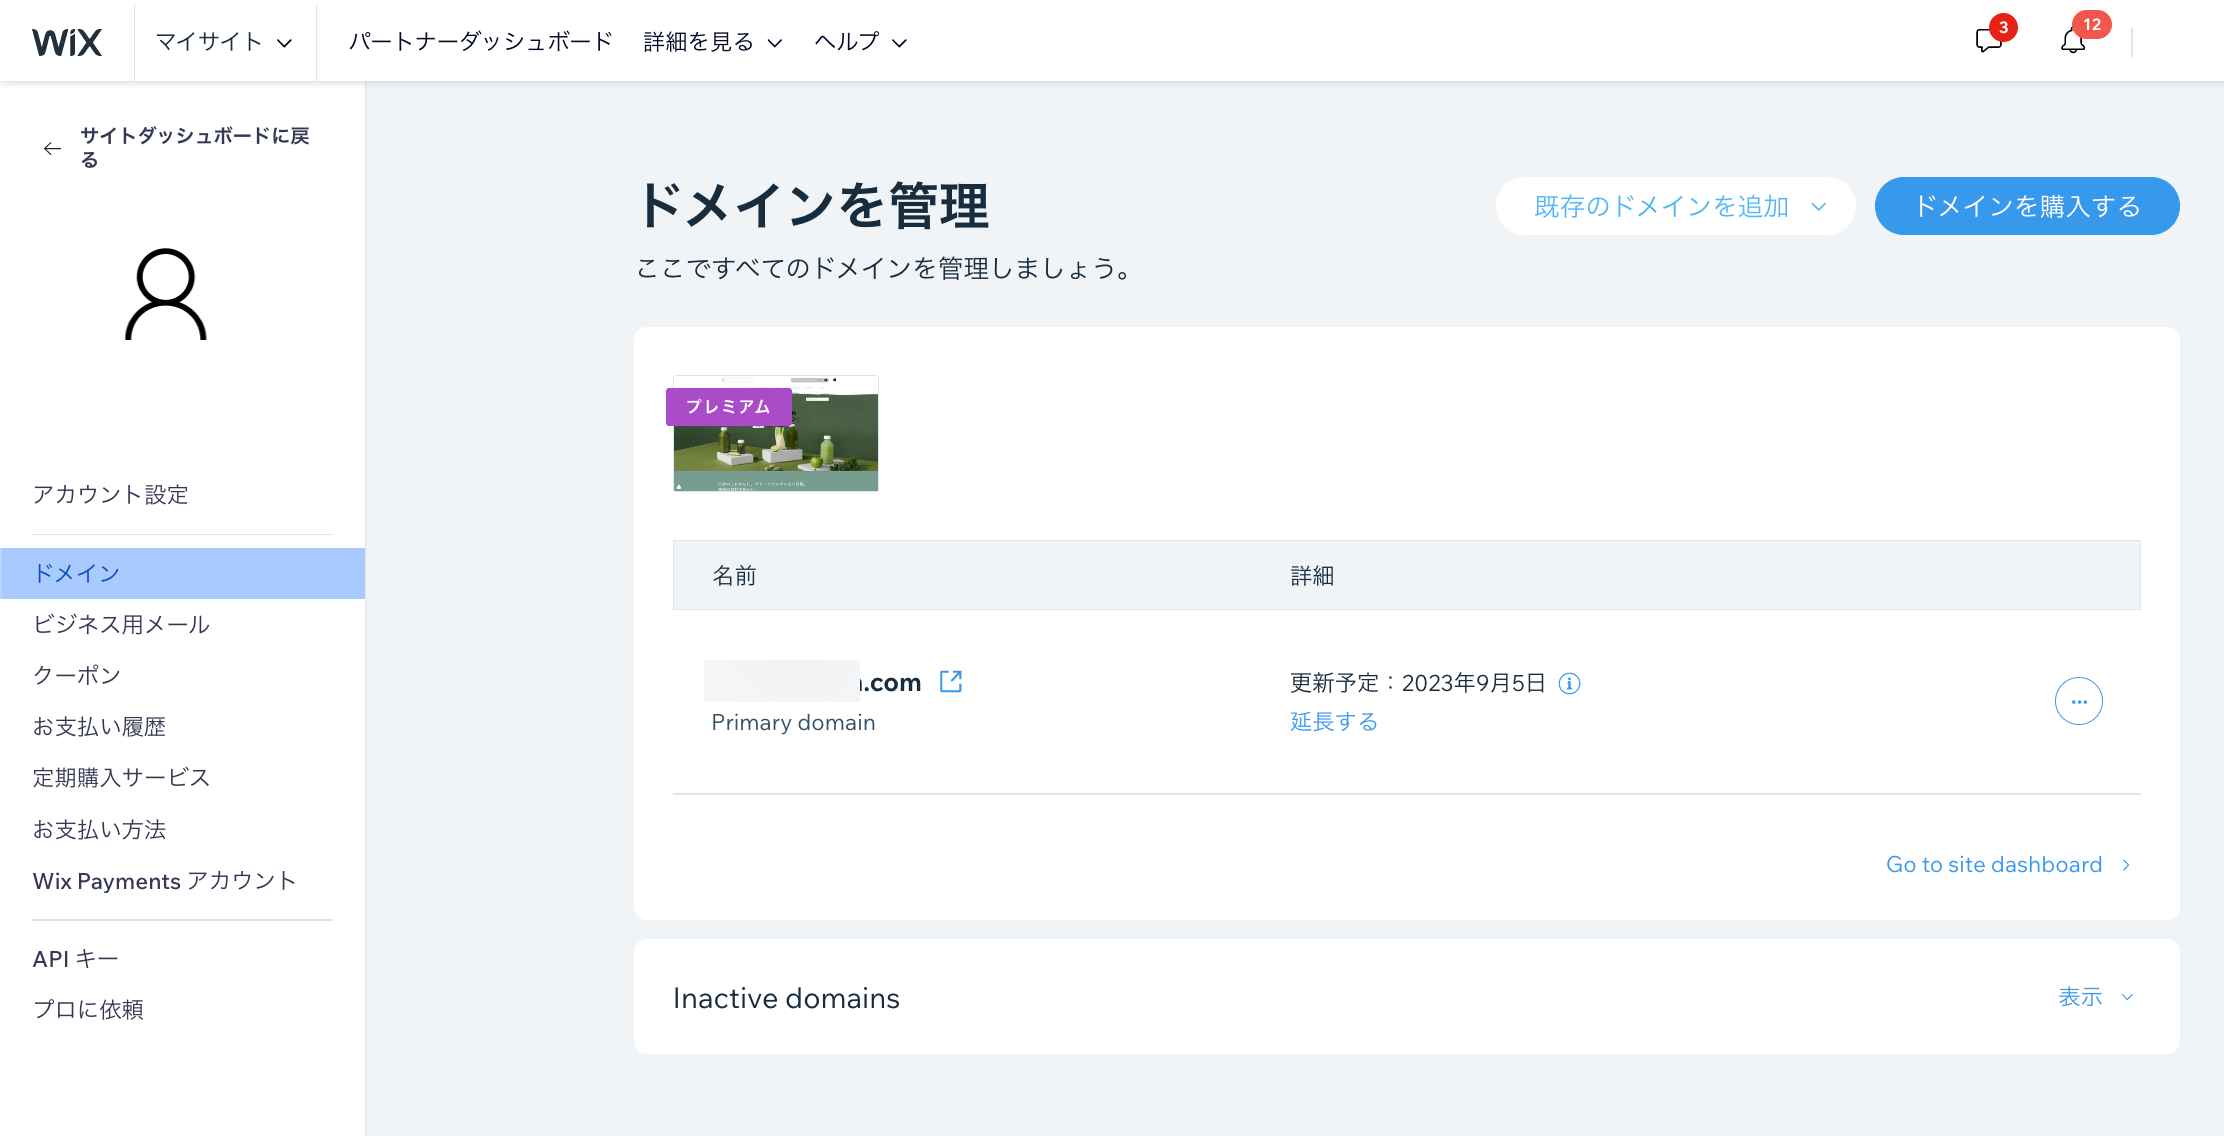Open the 詳細を見る menu
Screen dimensions: 2224x1136
(x=710, y=41)
